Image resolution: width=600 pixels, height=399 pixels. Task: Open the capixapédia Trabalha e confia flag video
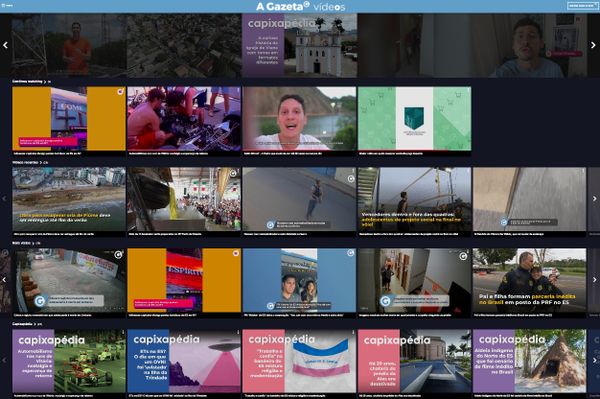pyautogui.click(x=299, y=363)
